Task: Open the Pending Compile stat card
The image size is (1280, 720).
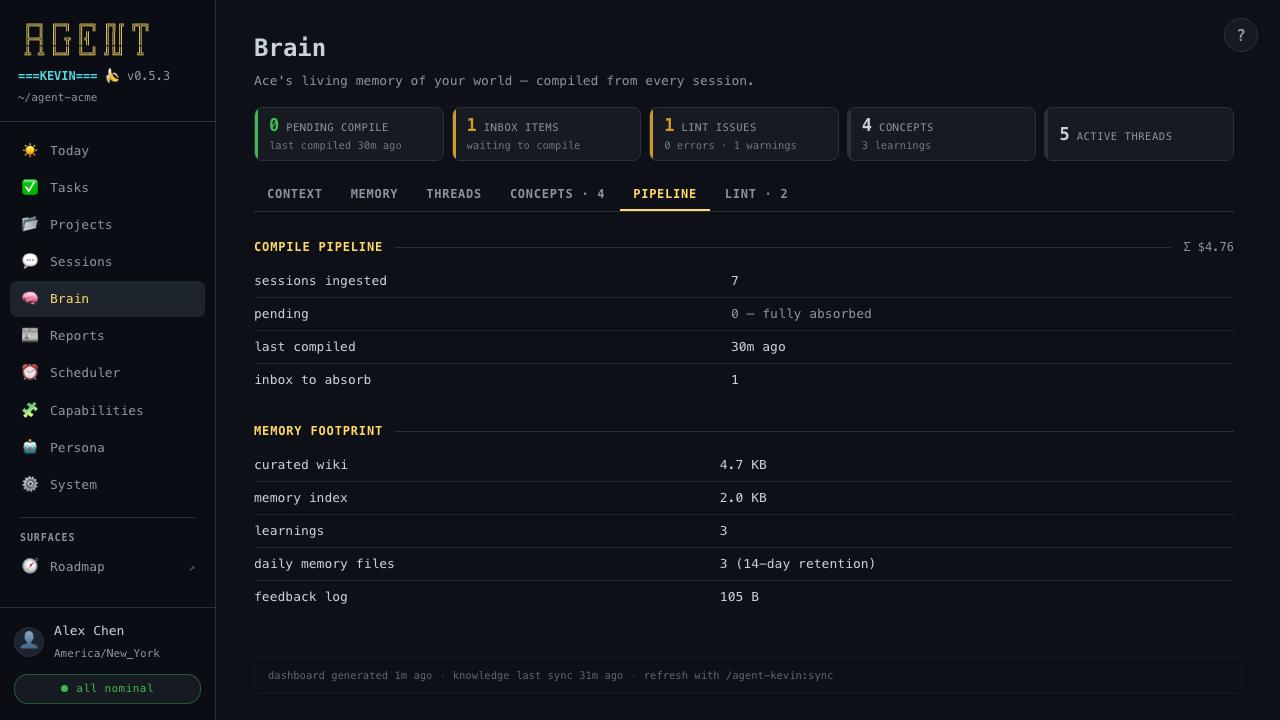Action: (x=349, y=134)
